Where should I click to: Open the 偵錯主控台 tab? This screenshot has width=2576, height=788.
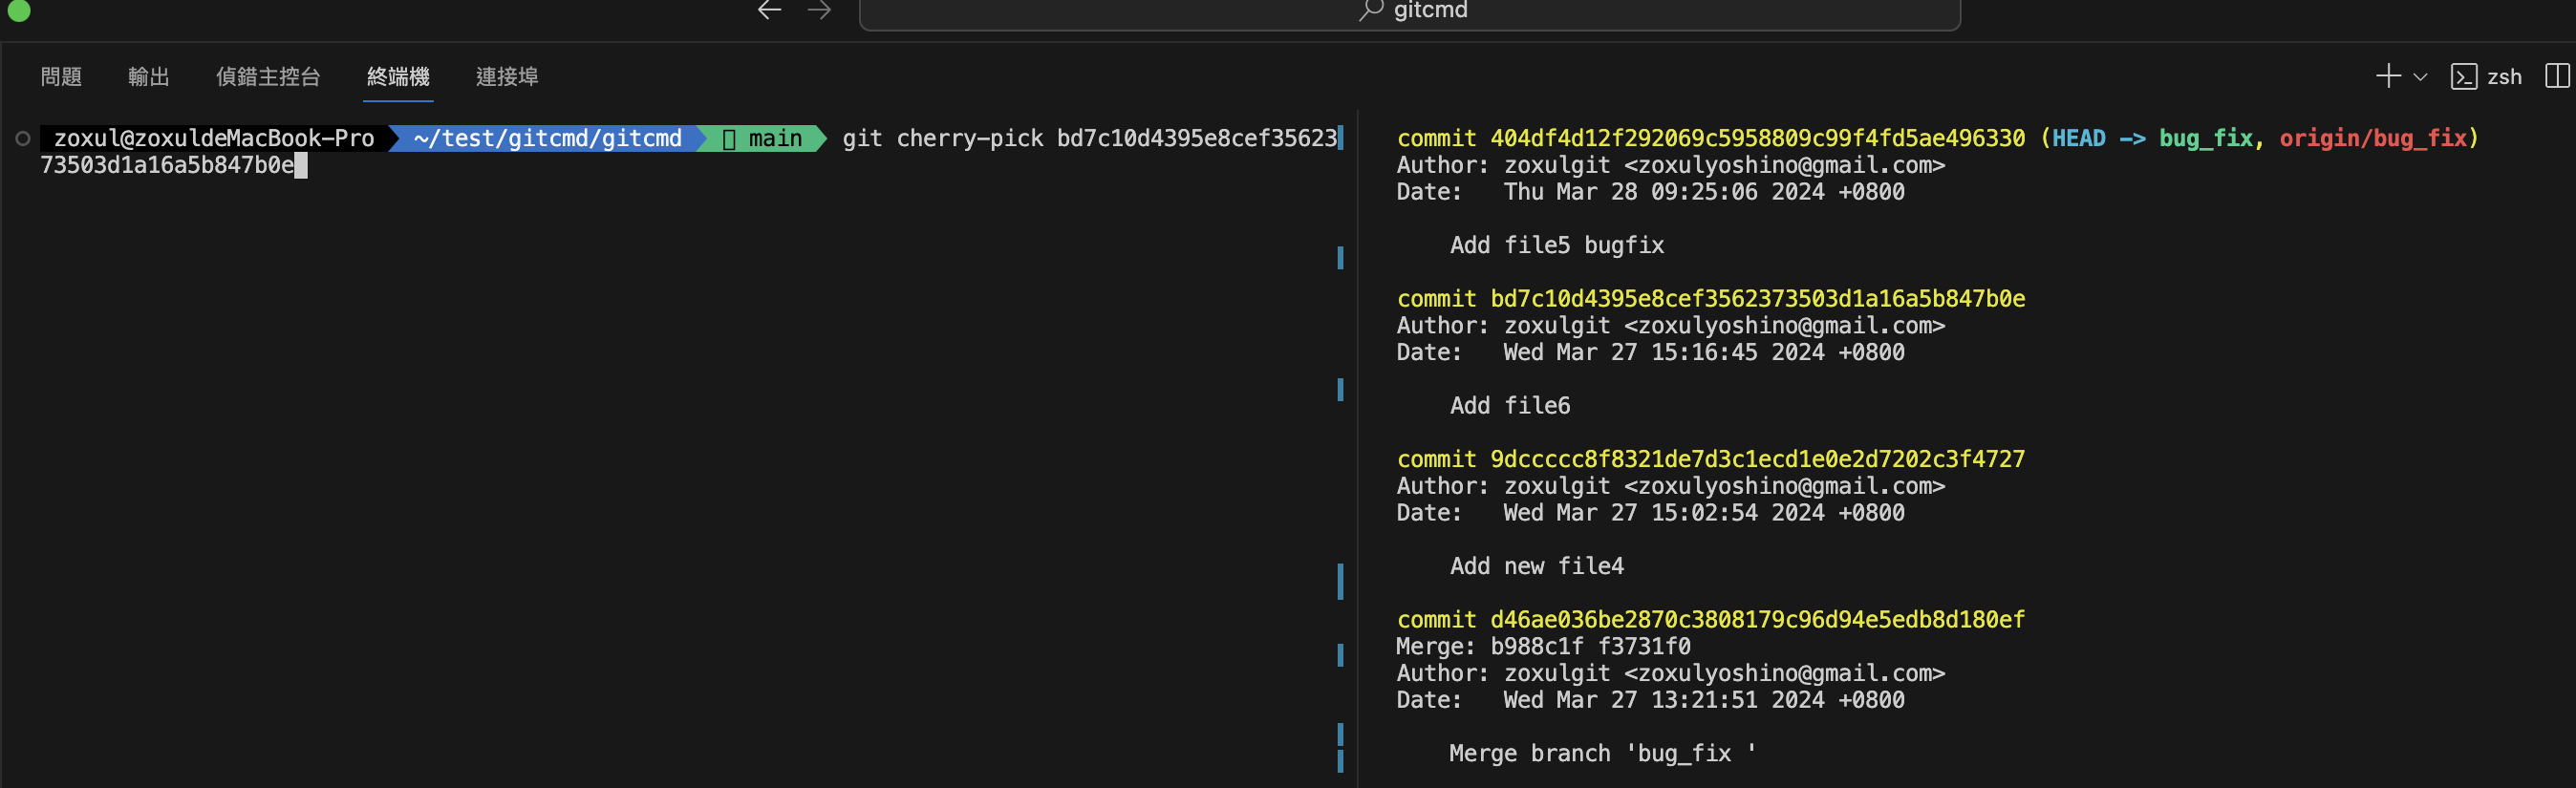268,77
